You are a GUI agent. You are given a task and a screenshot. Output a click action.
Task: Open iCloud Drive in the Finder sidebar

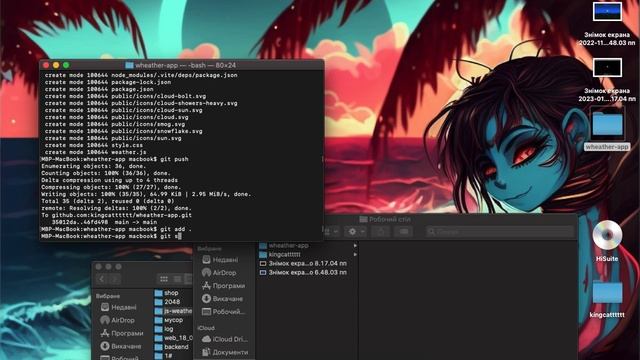(x=224, y=339)
